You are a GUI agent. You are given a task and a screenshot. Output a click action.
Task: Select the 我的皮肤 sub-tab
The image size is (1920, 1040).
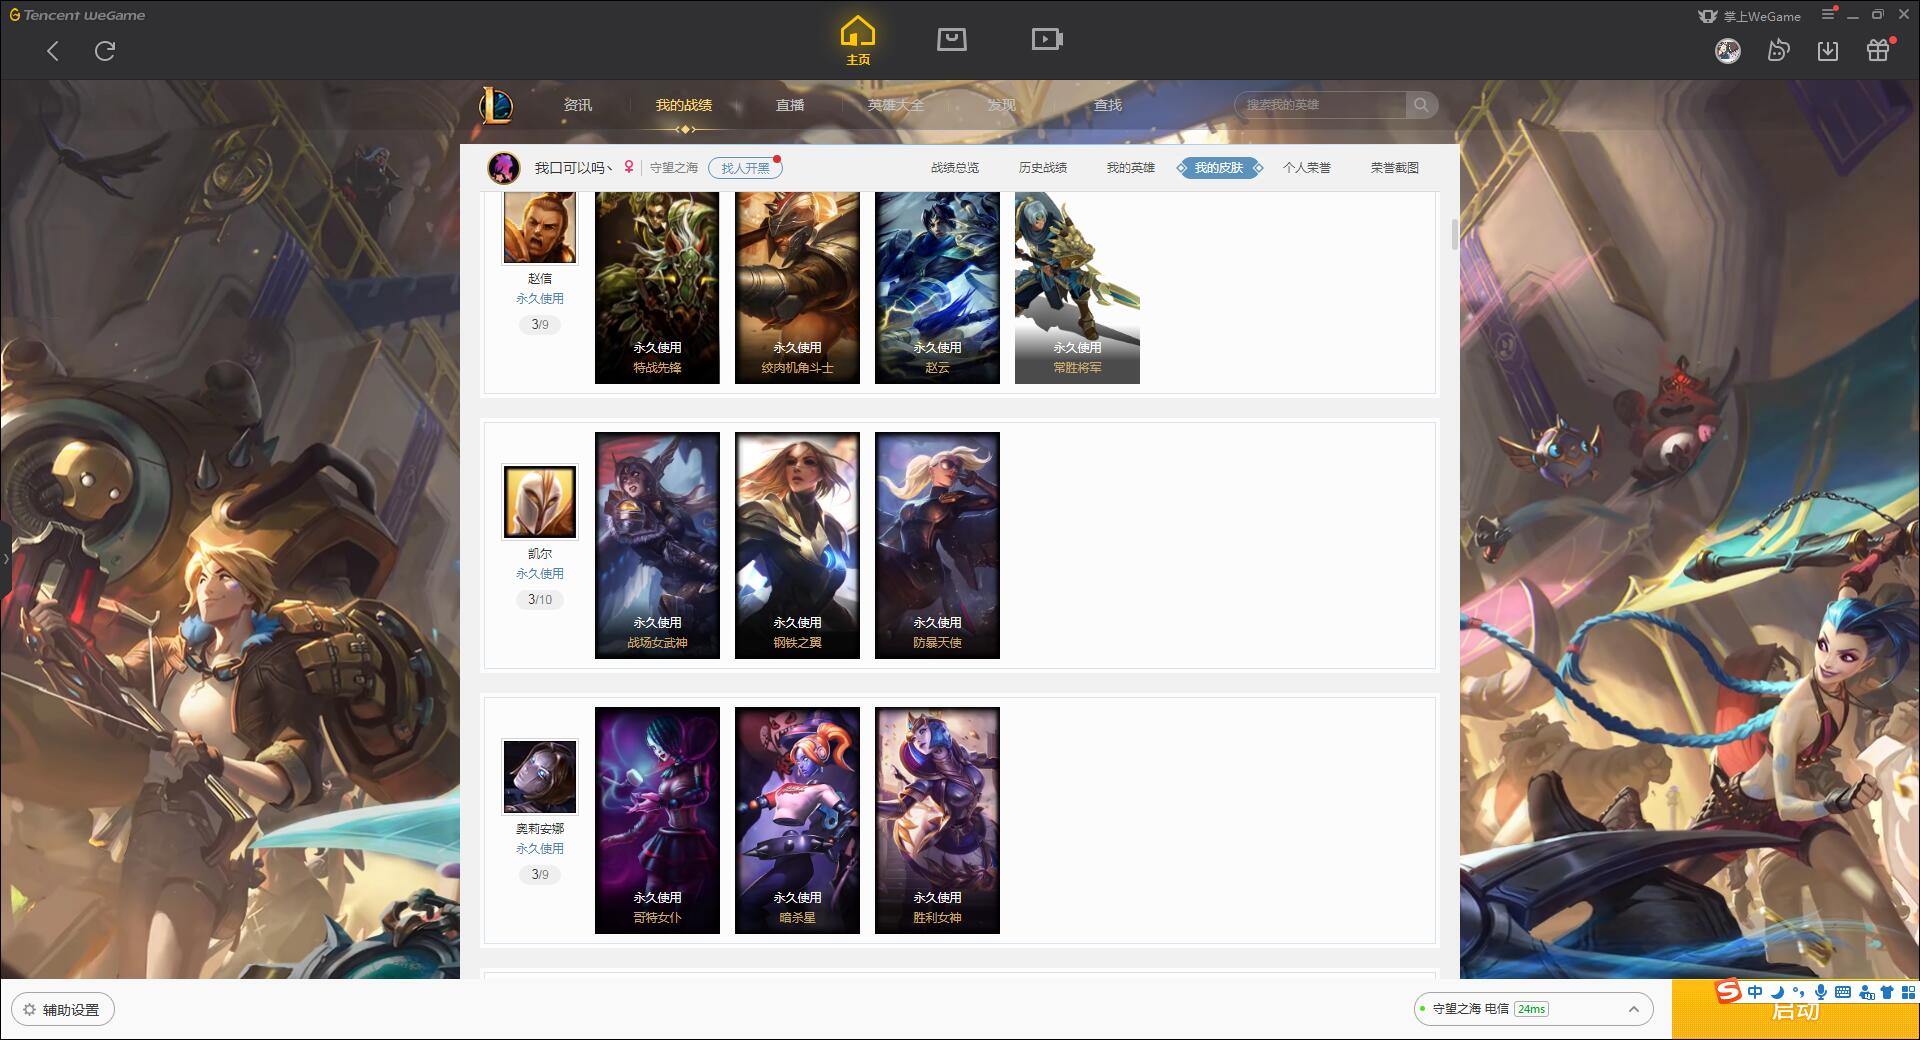pyautogui.click(x=1219, y=168)
